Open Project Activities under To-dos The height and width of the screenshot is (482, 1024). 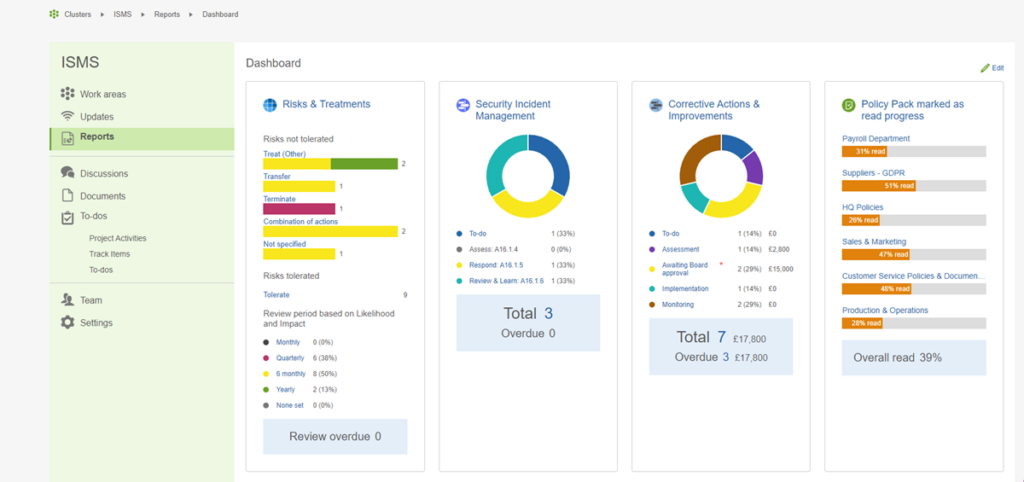[x=118, y=238]
